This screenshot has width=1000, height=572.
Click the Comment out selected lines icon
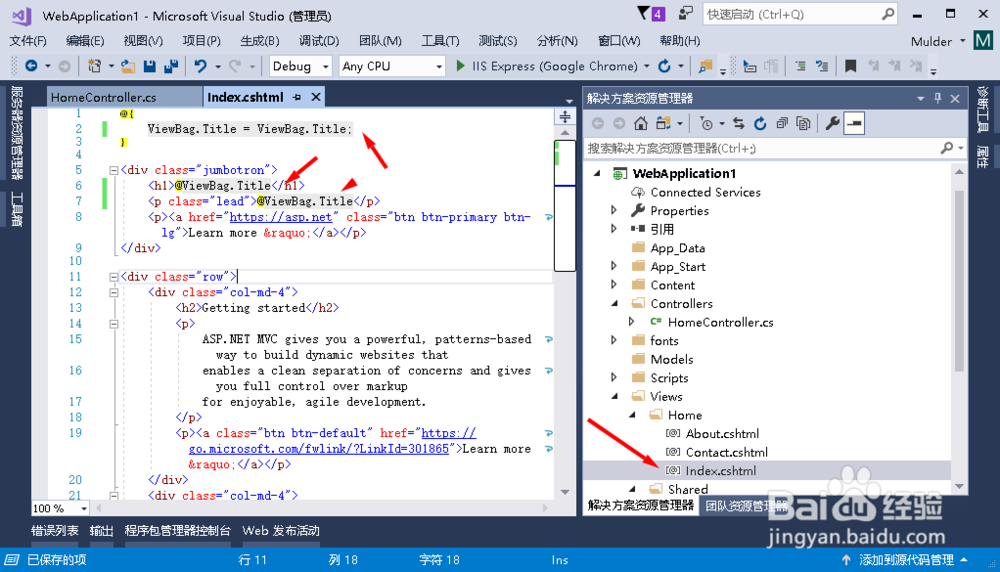point(800,66)
